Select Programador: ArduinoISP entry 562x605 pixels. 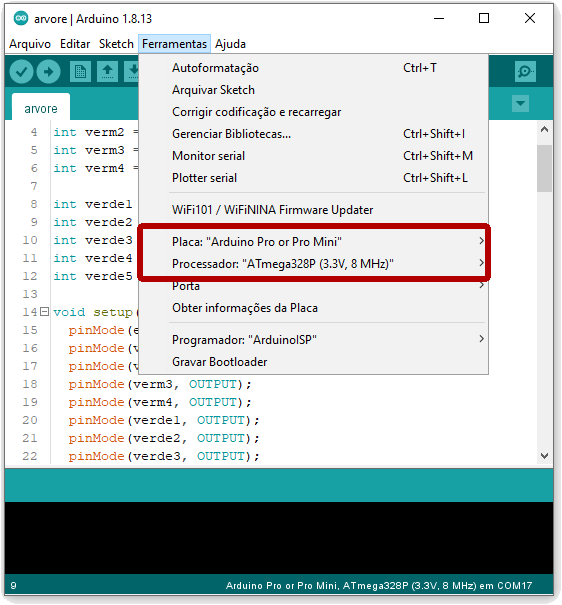pos(313,340)
